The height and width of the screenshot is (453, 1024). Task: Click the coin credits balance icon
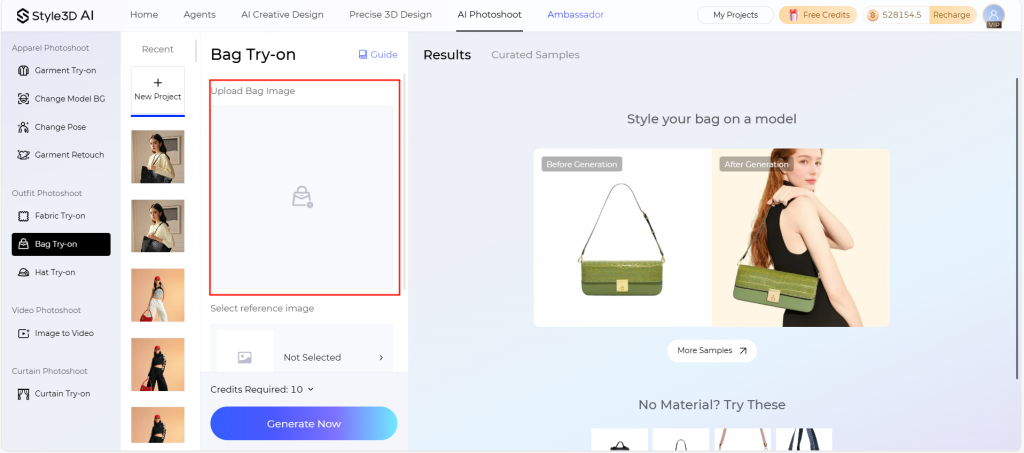[x=872, y=15]
